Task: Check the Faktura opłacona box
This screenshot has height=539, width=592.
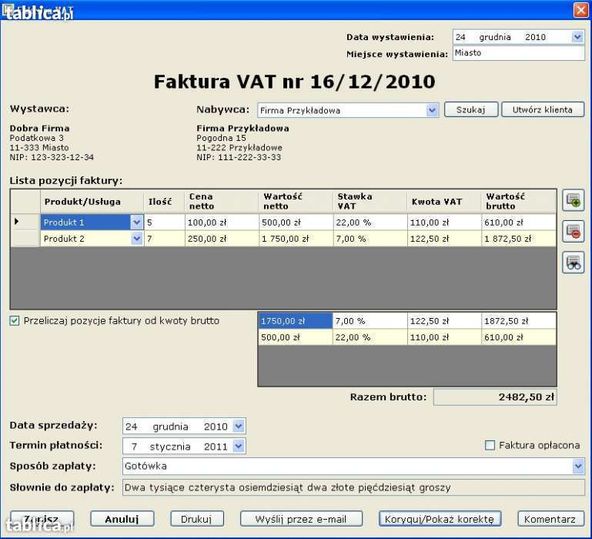Action: 490,445
